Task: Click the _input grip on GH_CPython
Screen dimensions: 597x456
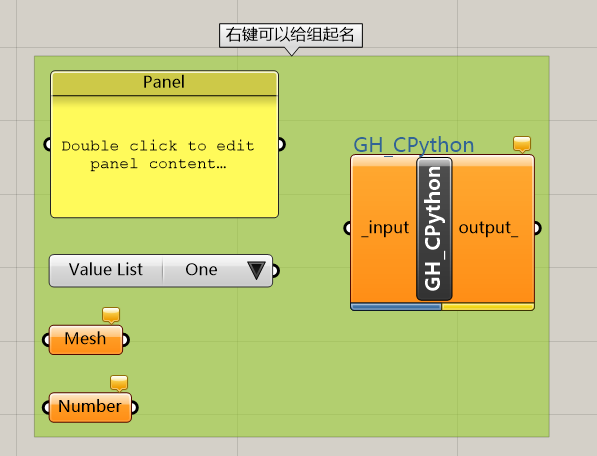Action: (x=348, y=228)
